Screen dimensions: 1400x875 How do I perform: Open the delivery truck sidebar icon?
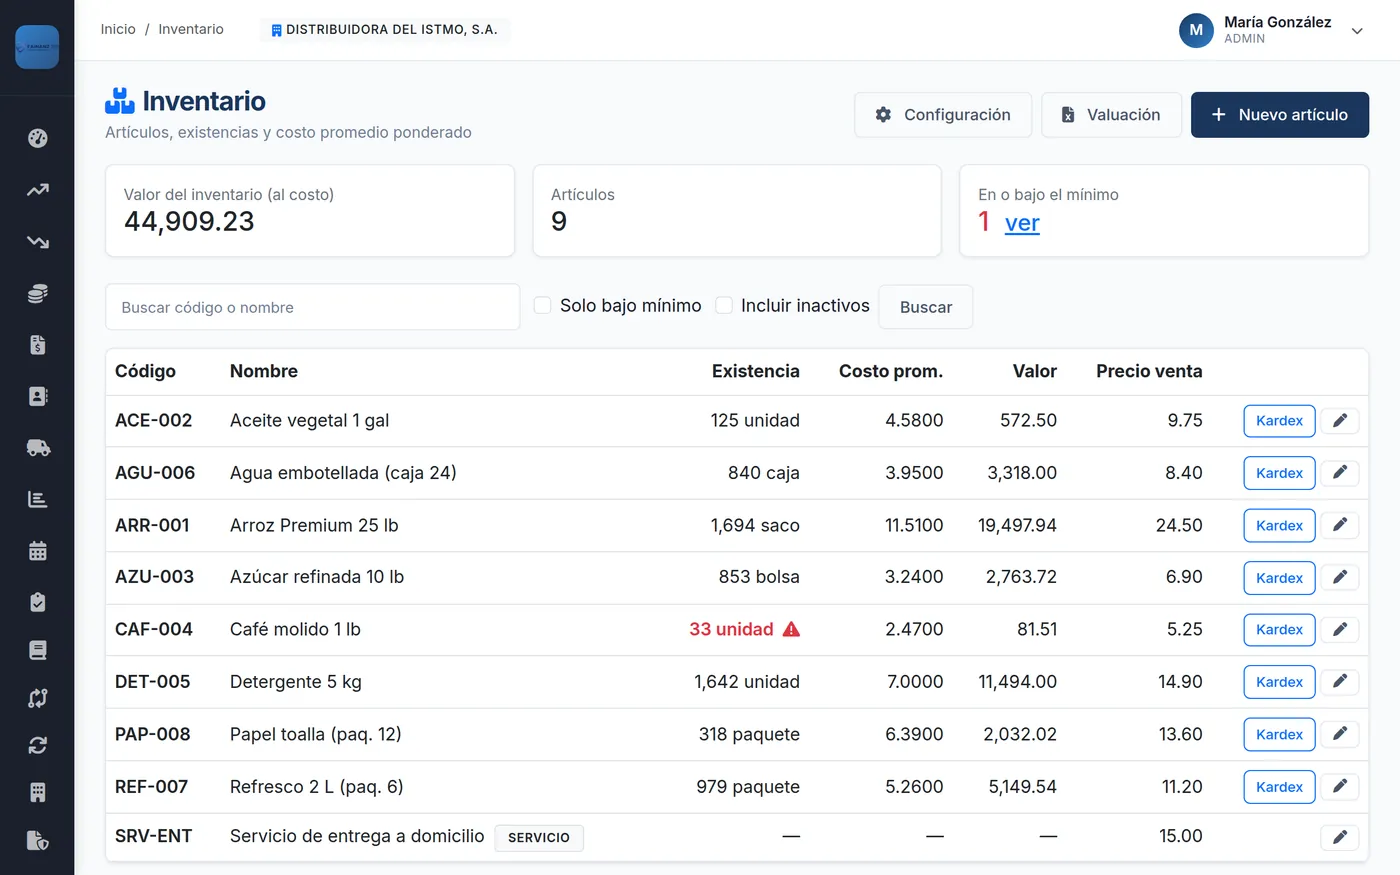tap(38, 448)
